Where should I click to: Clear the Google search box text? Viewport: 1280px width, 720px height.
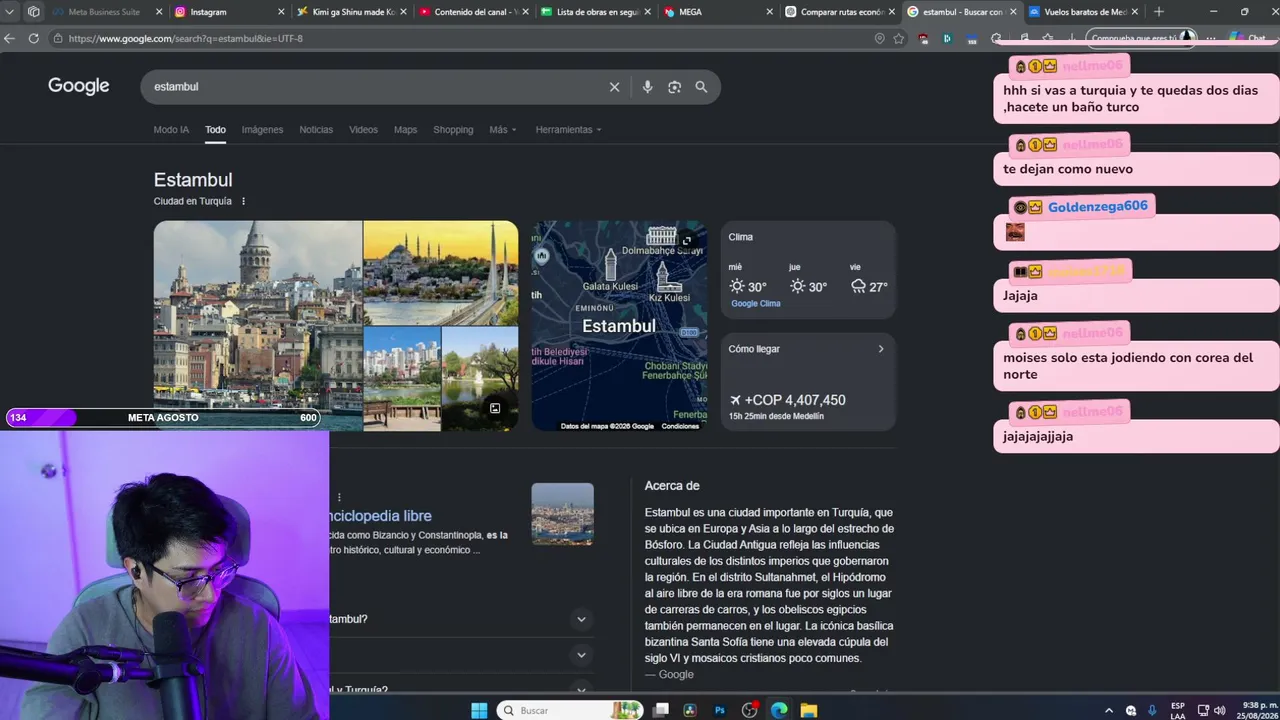pyautogui.click(x=615, y=87)
